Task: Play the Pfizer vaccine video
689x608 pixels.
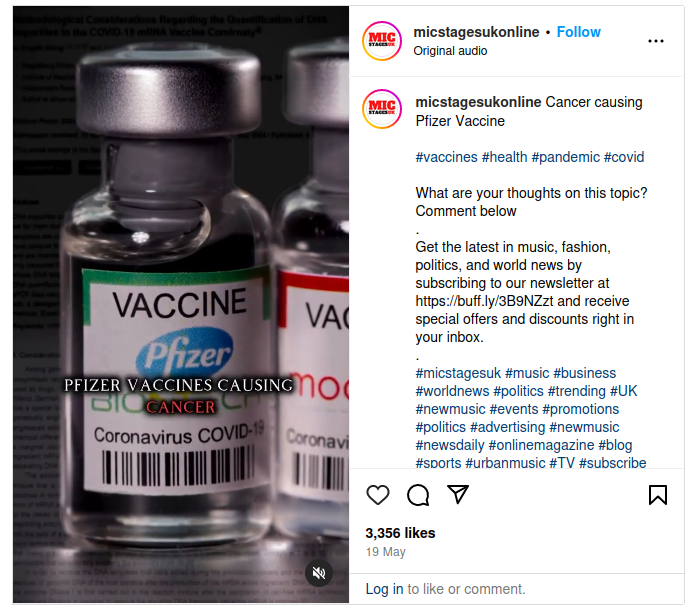Action: pyautogui.click(x=181, y=304)
